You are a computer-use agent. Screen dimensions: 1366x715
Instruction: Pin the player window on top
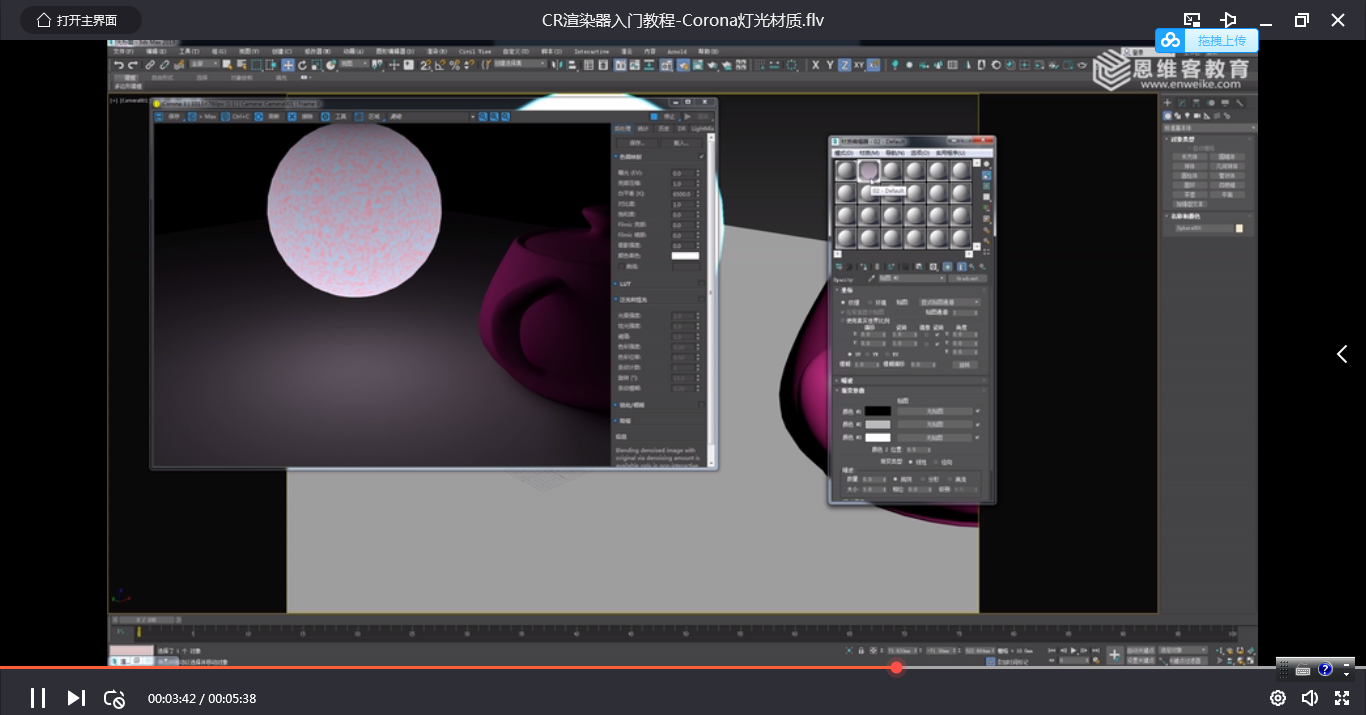1229,20
